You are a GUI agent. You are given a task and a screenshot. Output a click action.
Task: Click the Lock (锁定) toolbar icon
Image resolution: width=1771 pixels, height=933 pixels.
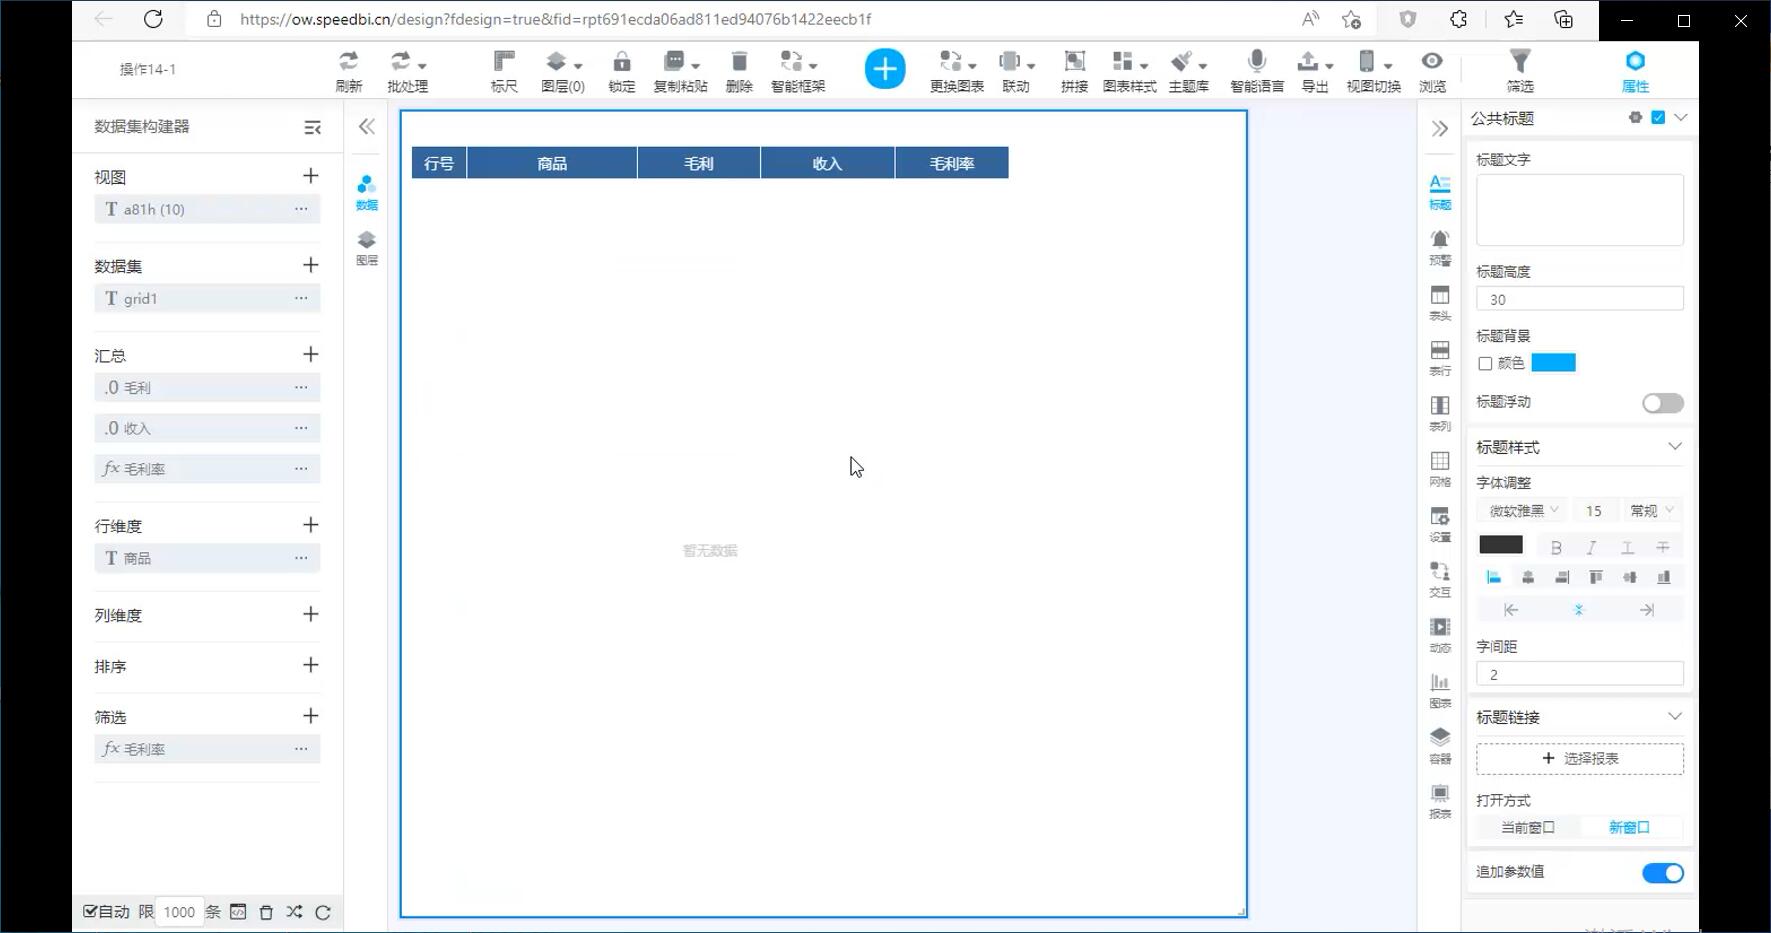tap(621, 62)
